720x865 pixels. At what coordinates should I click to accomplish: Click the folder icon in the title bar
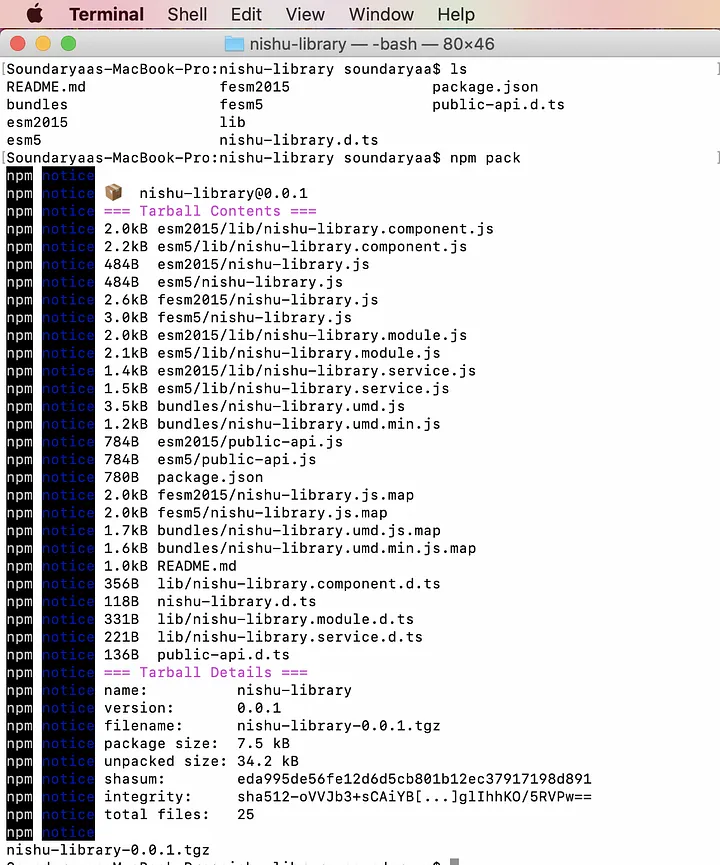(x=234, y=44)
